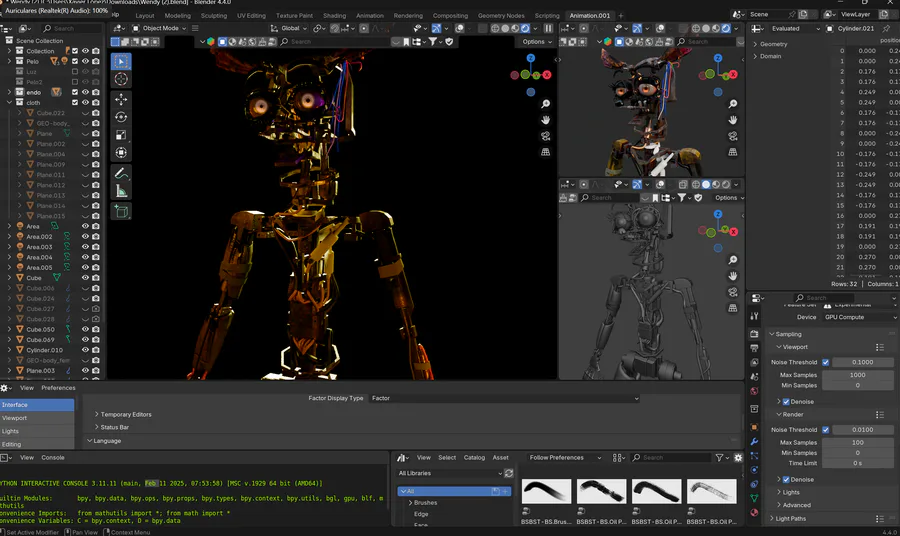Open Factor Display Type dropdown

[x=504, y=398]
